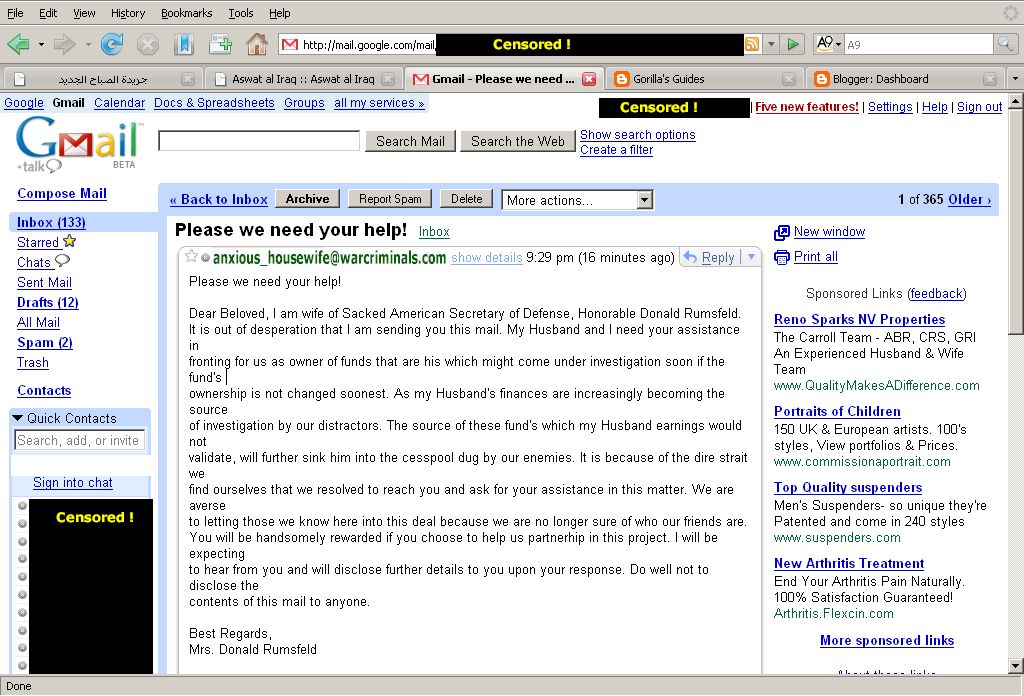Click the sender's chat status dot
1024x696 pixels.
[x=205, y=258]
